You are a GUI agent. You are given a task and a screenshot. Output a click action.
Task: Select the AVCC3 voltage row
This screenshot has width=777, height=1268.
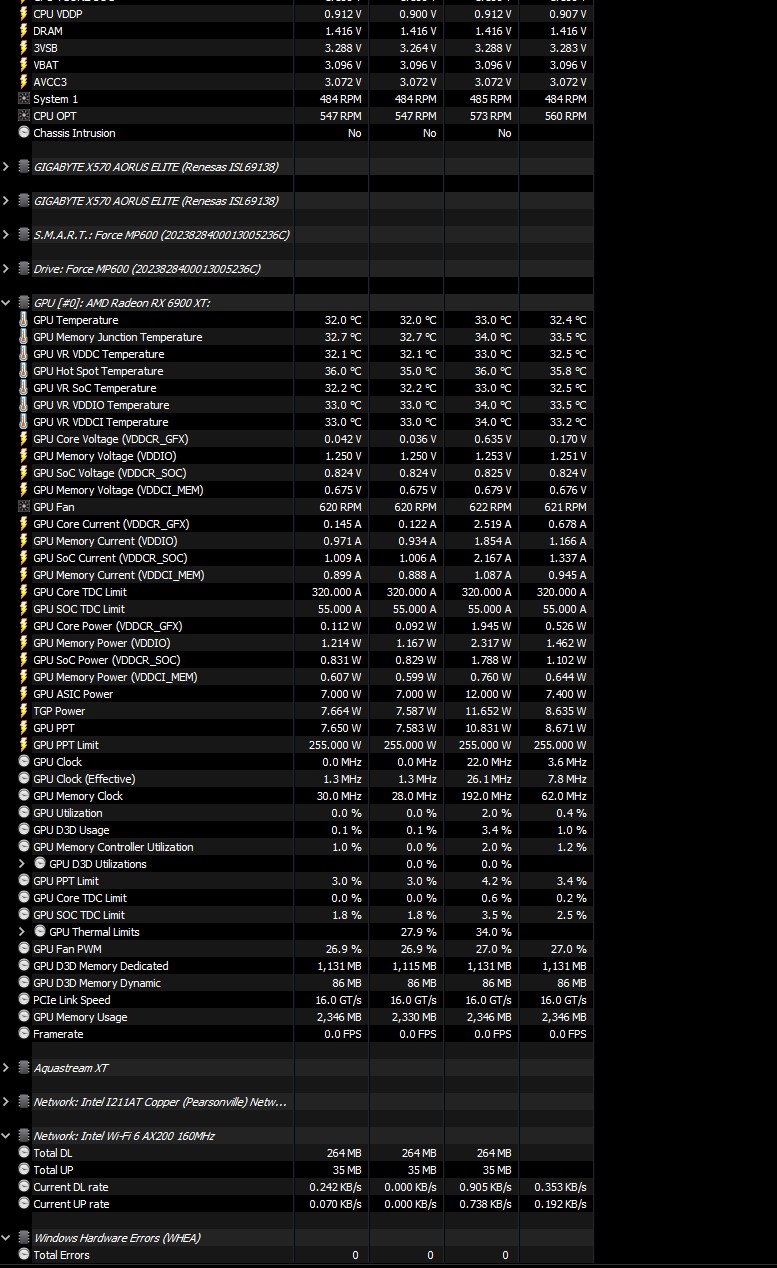pyautogui.click(x=297, y=82)
